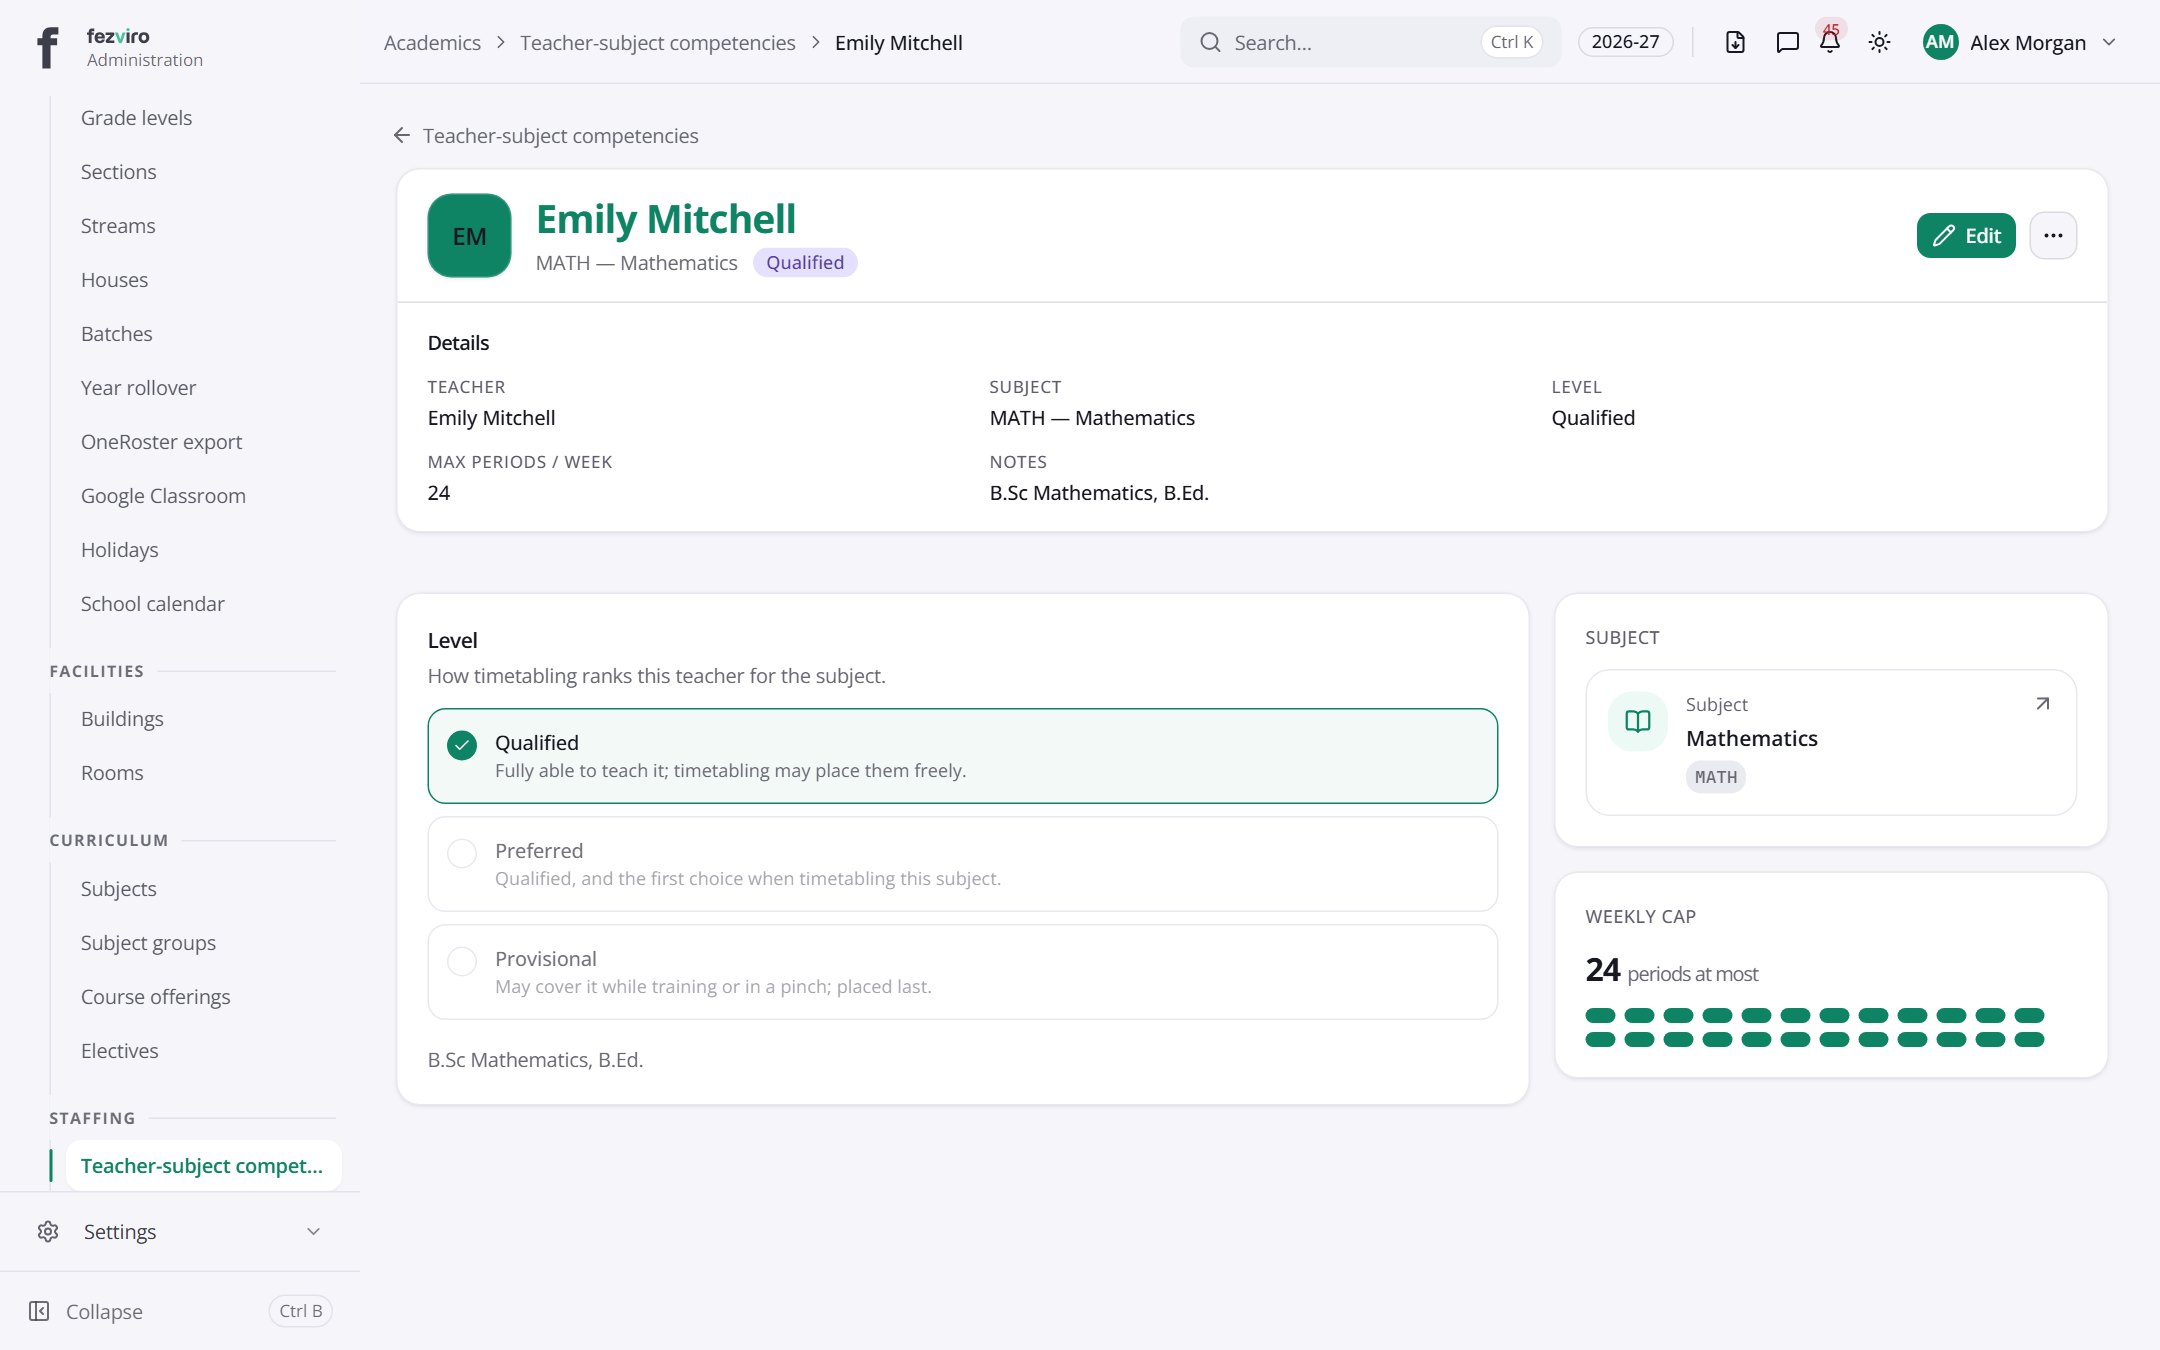Select the Provisional level option

pyautogui.click(x=962, y=972)
